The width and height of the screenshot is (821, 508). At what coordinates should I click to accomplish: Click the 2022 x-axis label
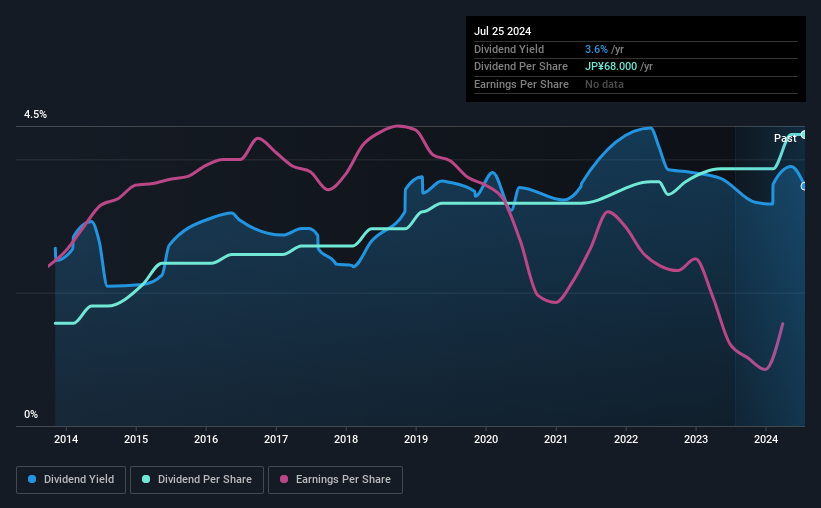pyautogui.click(x=626, y=439)
